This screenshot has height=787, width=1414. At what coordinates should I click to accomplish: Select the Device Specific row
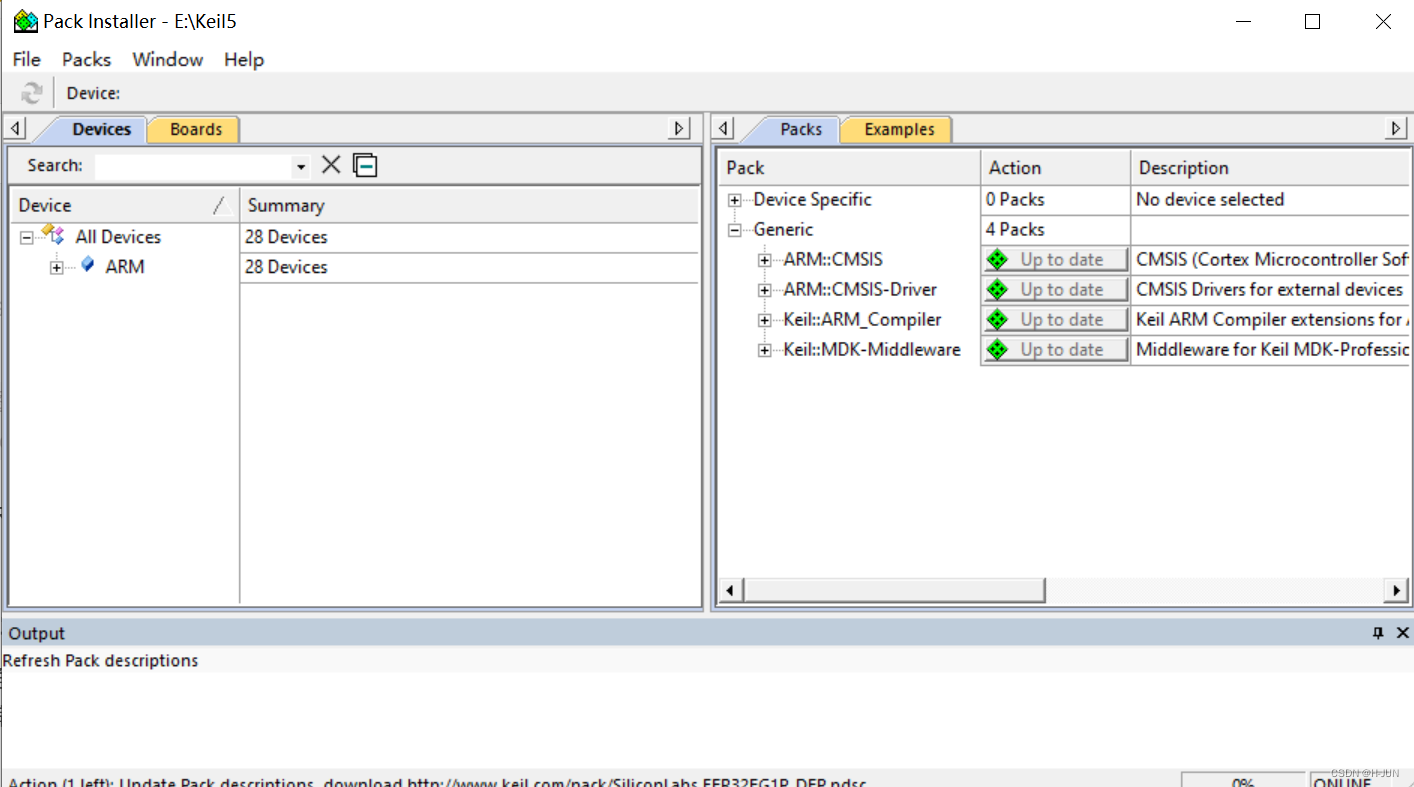click(x=812, y=200)
